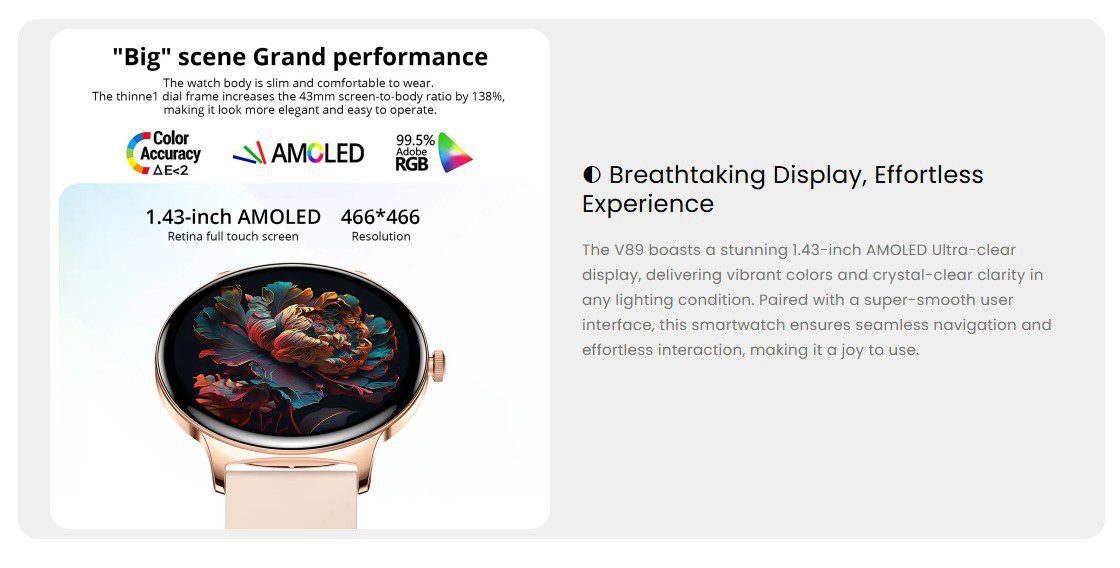
Task: Click the AMOLED logo with colored rays
Action: pos(299,153)
